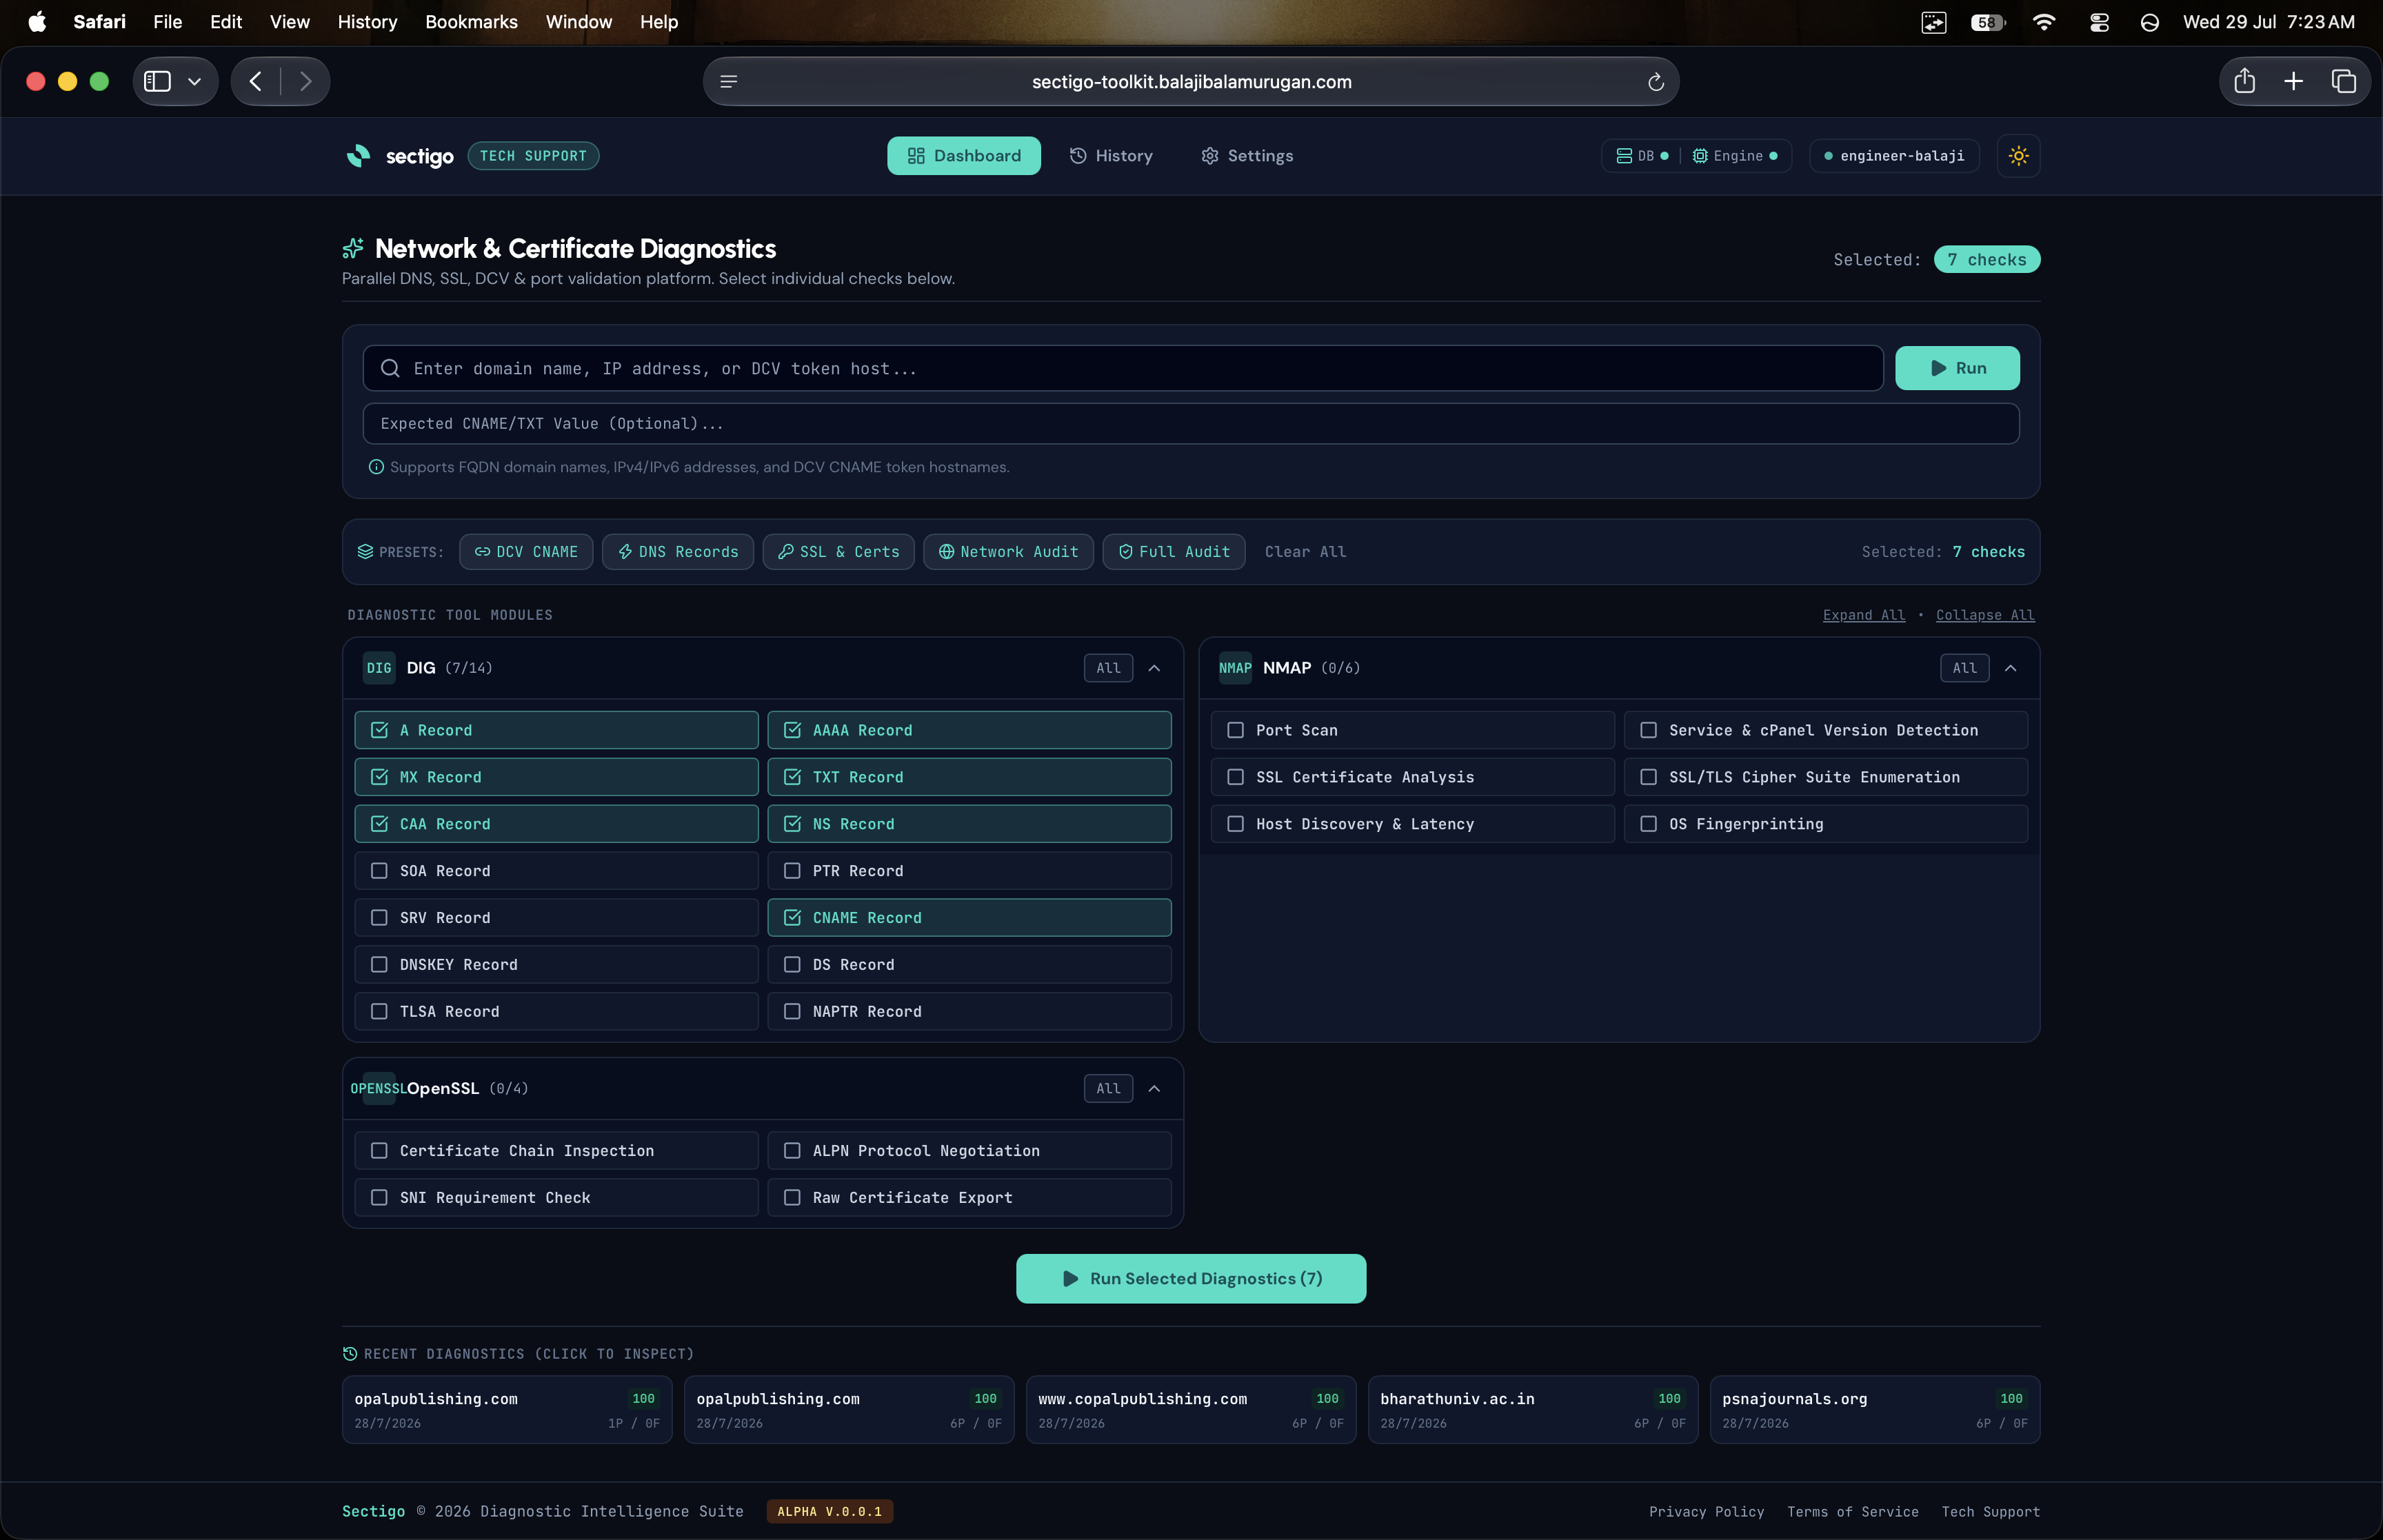Viewport: 2383px width, 1540px height.
Task: Select ALL in the DIG module
Action: coord(1108,668)
